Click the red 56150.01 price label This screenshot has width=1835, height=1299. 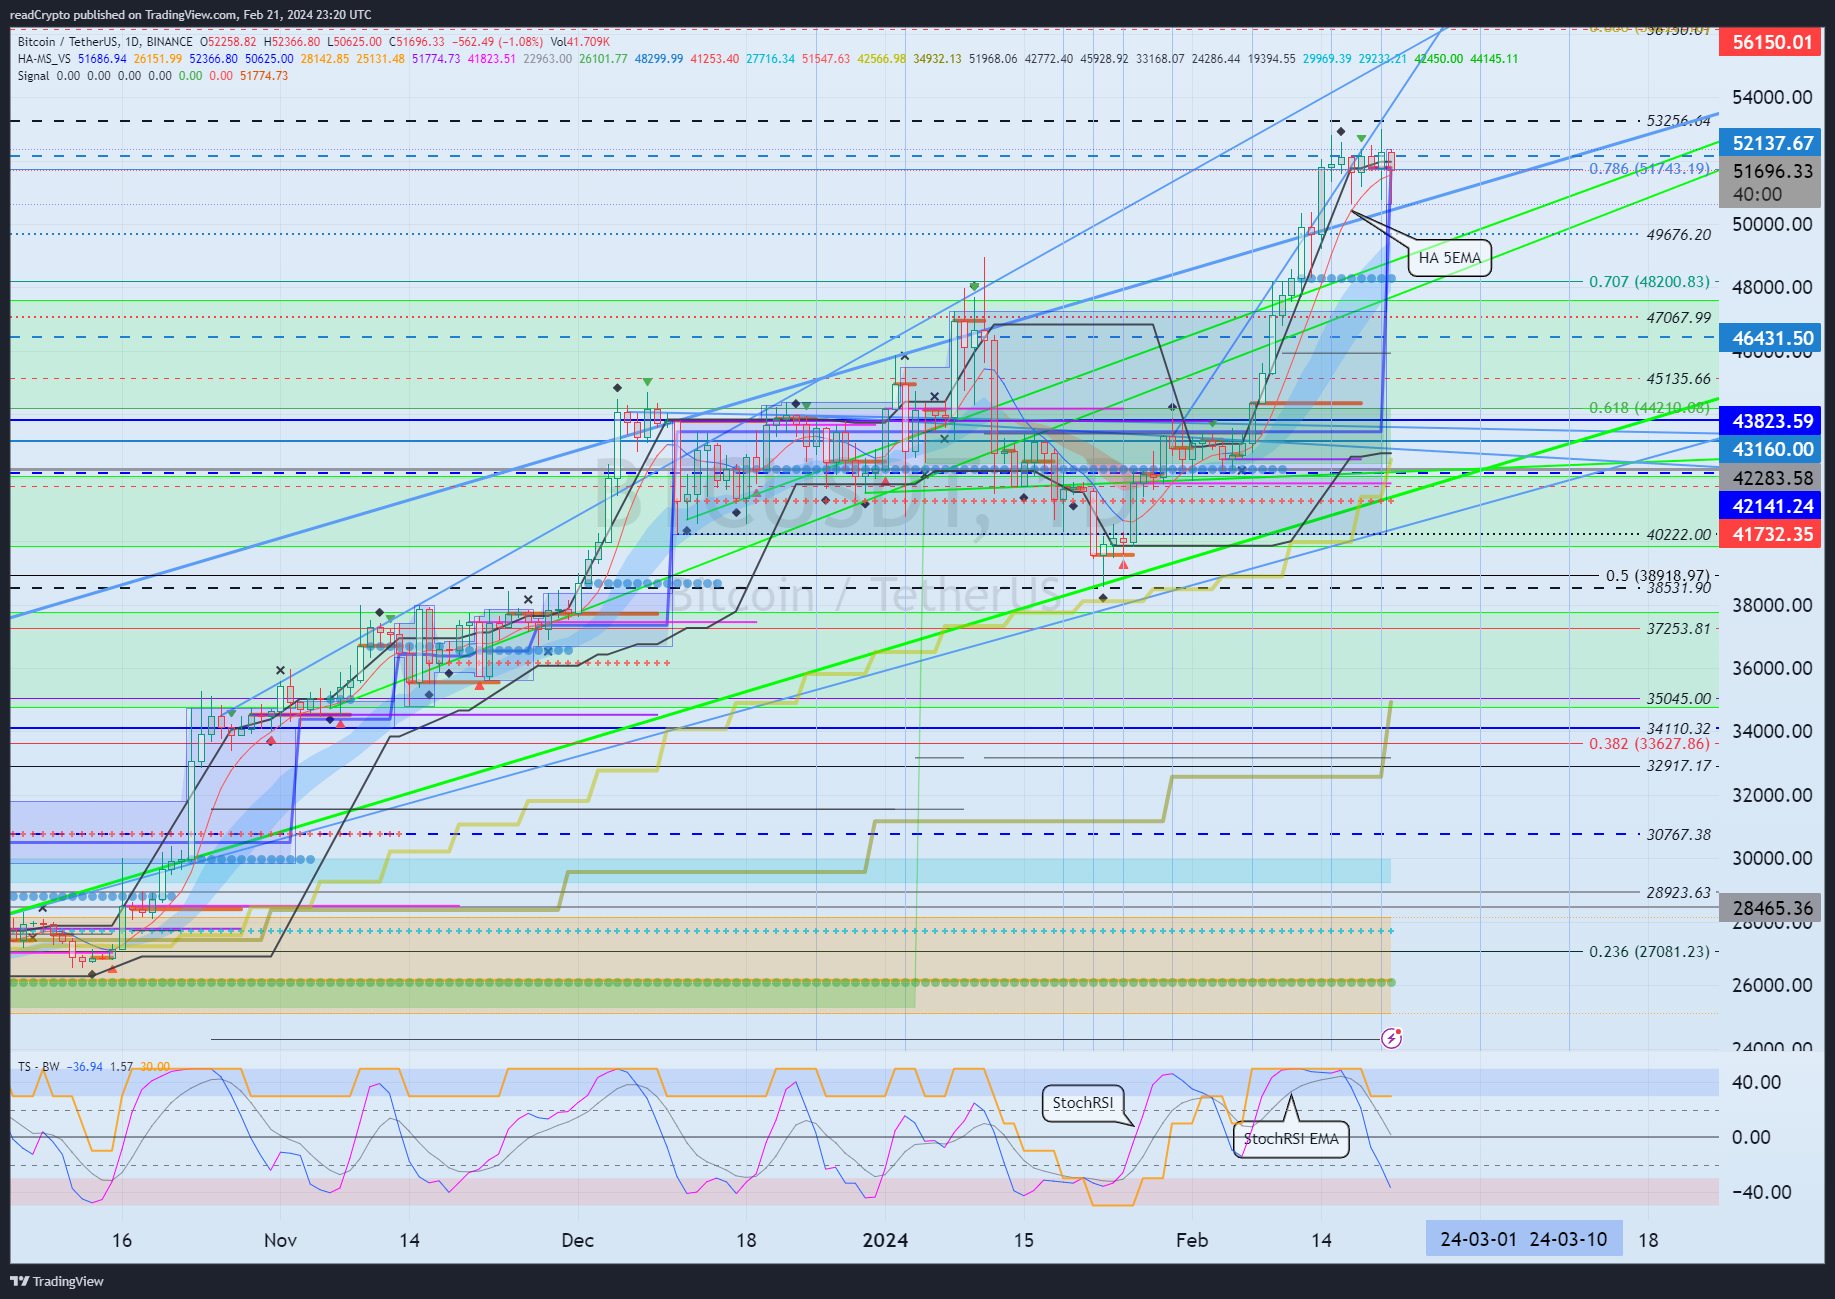tap(1771, 42)
